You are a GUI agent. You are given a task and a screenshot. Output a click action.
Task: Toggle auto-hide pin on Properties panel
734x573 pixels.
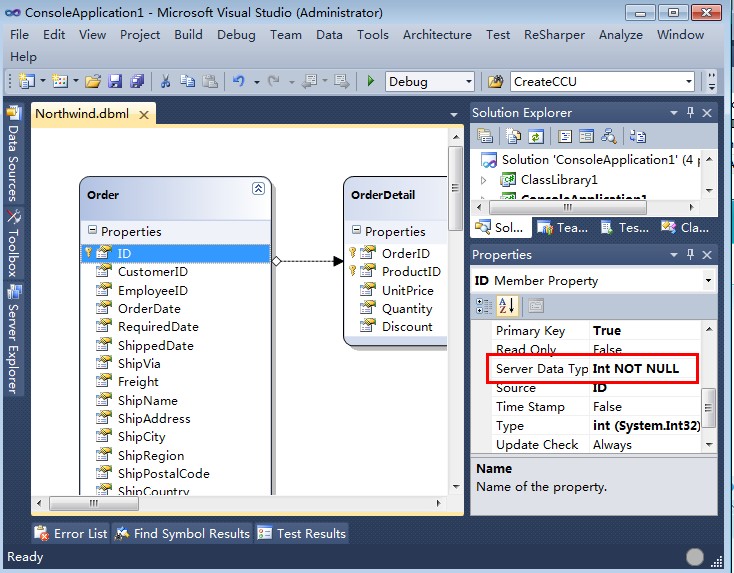[690, 254]
